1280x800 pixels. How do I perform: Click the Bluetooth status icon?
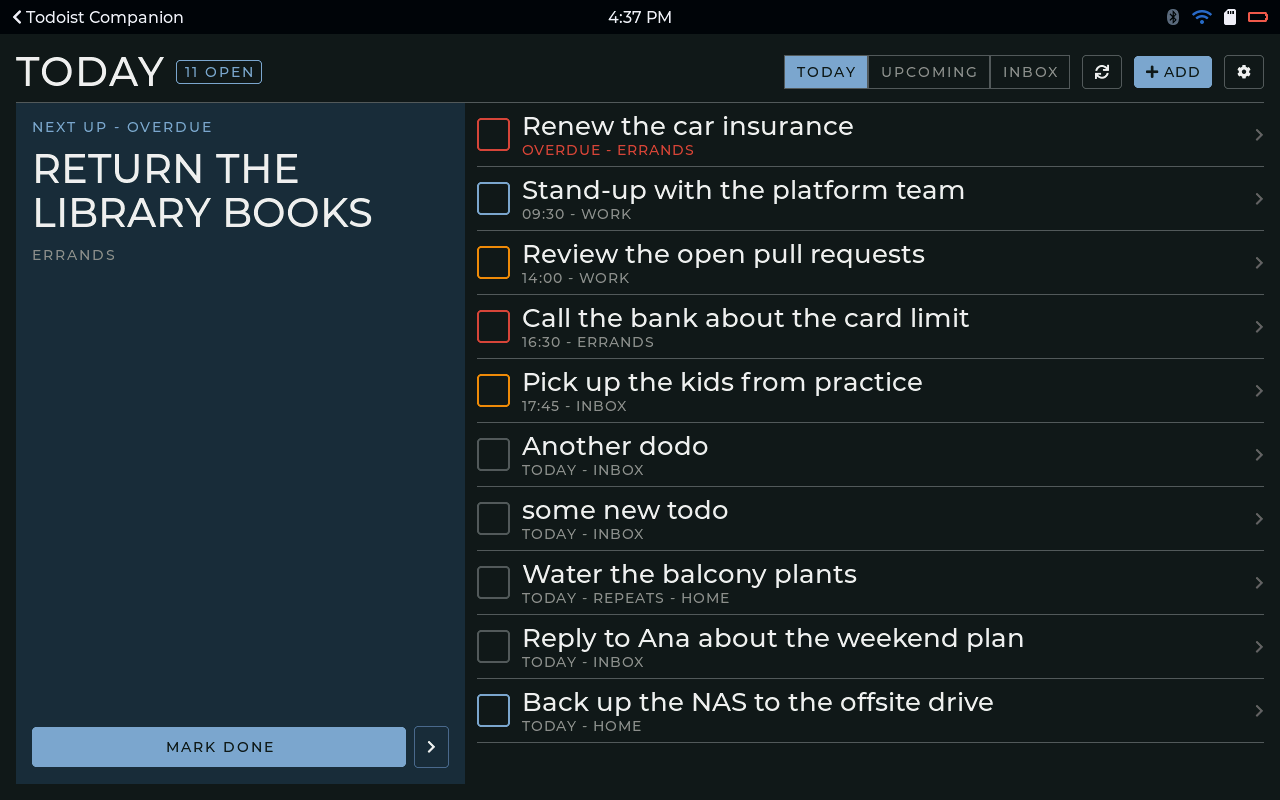pyautogui.click(x=1173, y=17)
